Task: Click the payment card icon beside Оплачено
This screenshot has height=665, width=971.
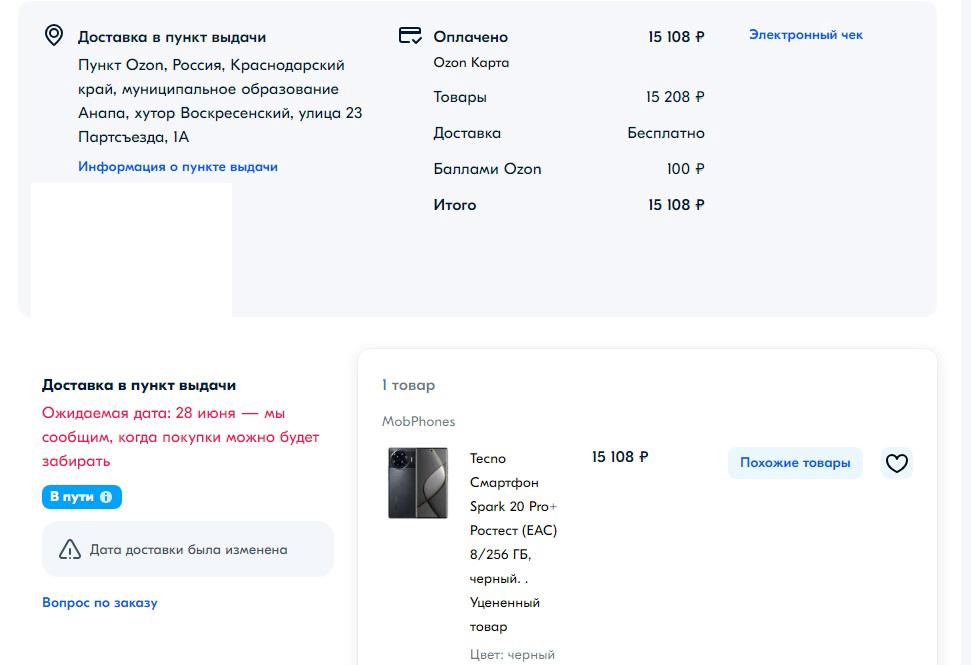Action: [409, 36]
